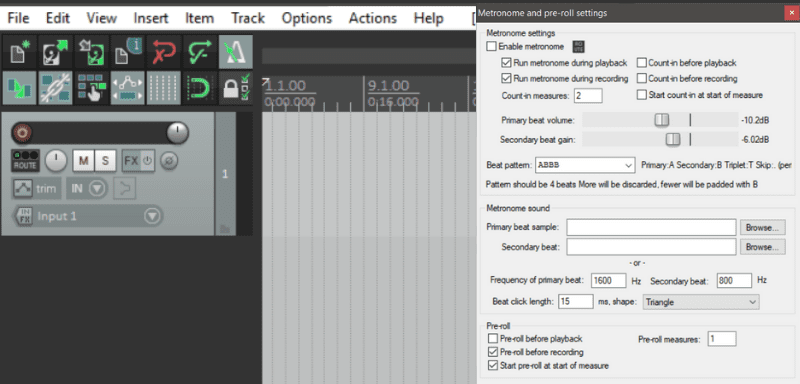Enable Pre-roll before playback
Screen dimensions: 800x384
pos(493,338)
